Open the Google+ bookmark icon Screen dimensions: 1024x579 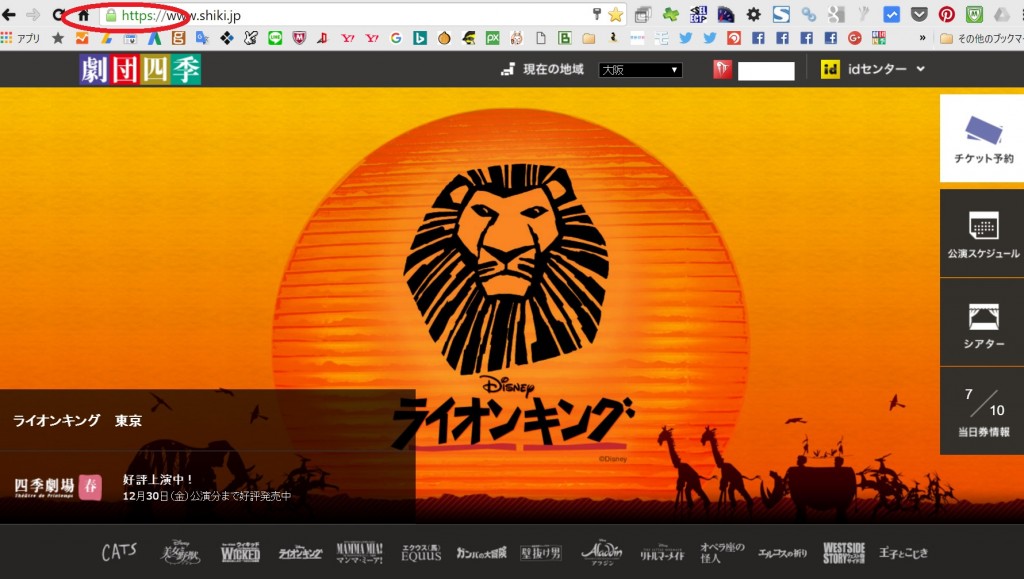click(854, 39)
